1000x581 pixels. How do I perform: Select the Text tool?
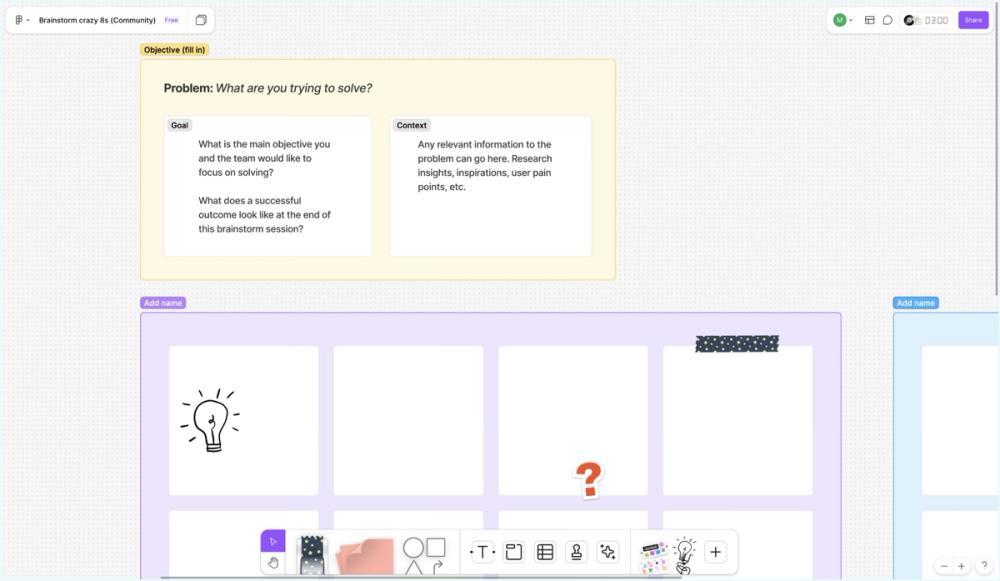coord(481,550)
